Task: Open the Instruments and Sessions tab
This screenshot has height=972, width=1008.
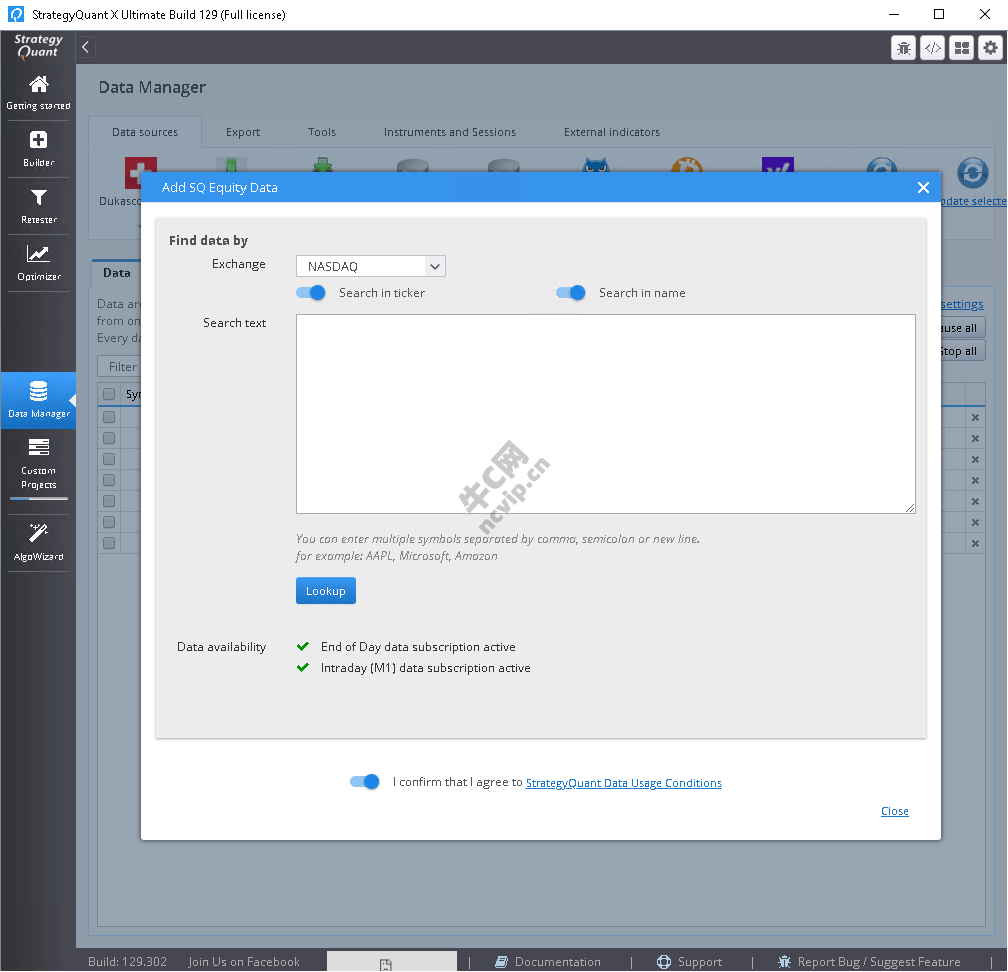Action: coord(449,132)
